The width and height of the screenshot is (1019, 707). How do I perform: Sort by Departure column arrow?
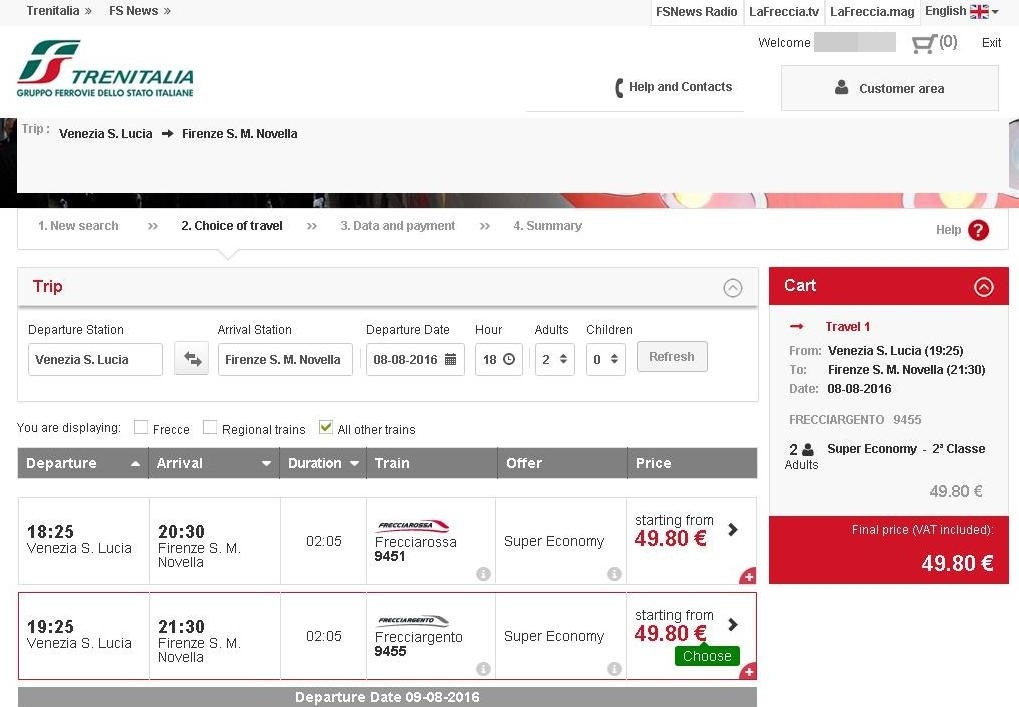pyautogui.click(x=135, y=463)
